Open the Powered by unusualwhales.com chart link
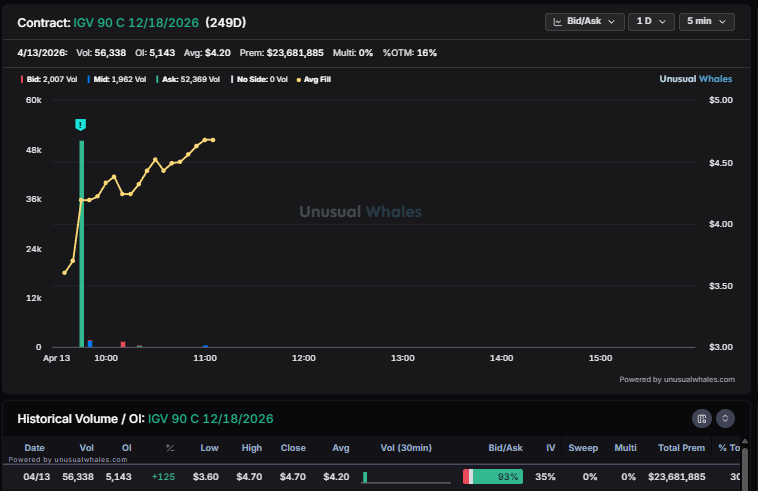758x491 pixels. (x=677, y=379)
